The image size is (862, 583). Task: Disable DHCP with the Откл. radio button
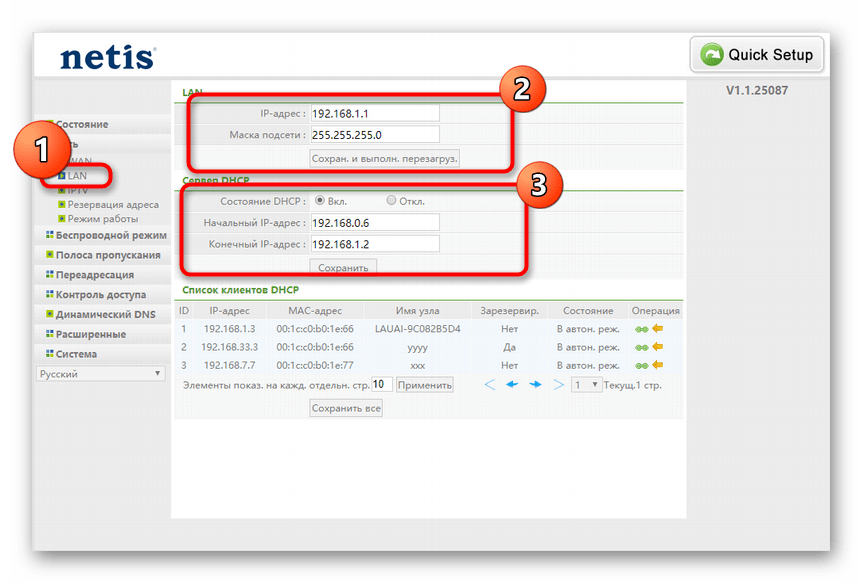coord(391,200)
